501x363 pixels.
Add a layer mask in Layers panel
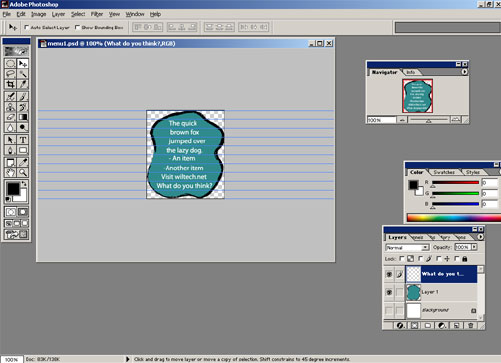(x=414, y=325)
